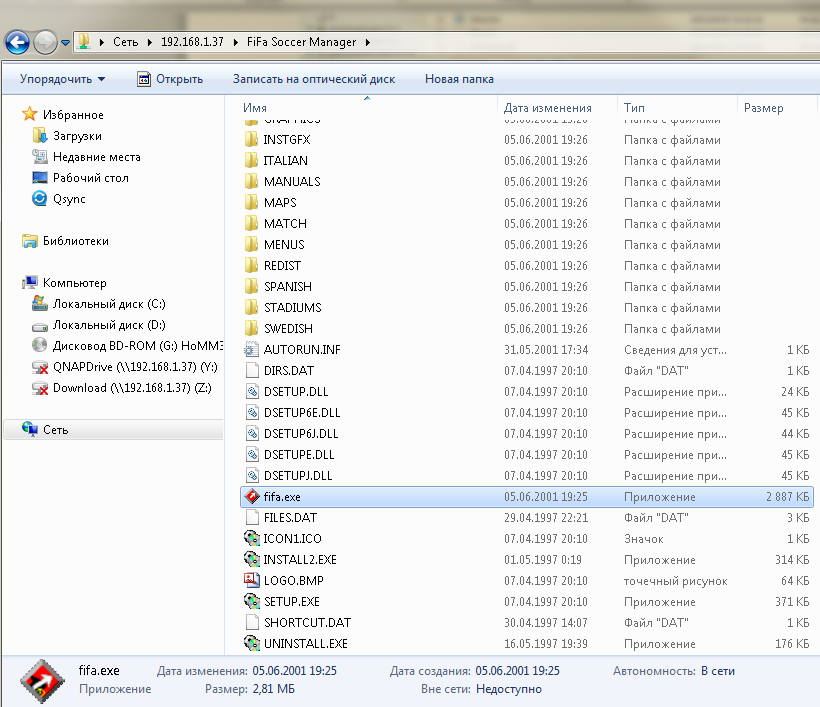Click the fifa.exe icon in file list
The image size is (820, 707).
(x=252, y=496)
